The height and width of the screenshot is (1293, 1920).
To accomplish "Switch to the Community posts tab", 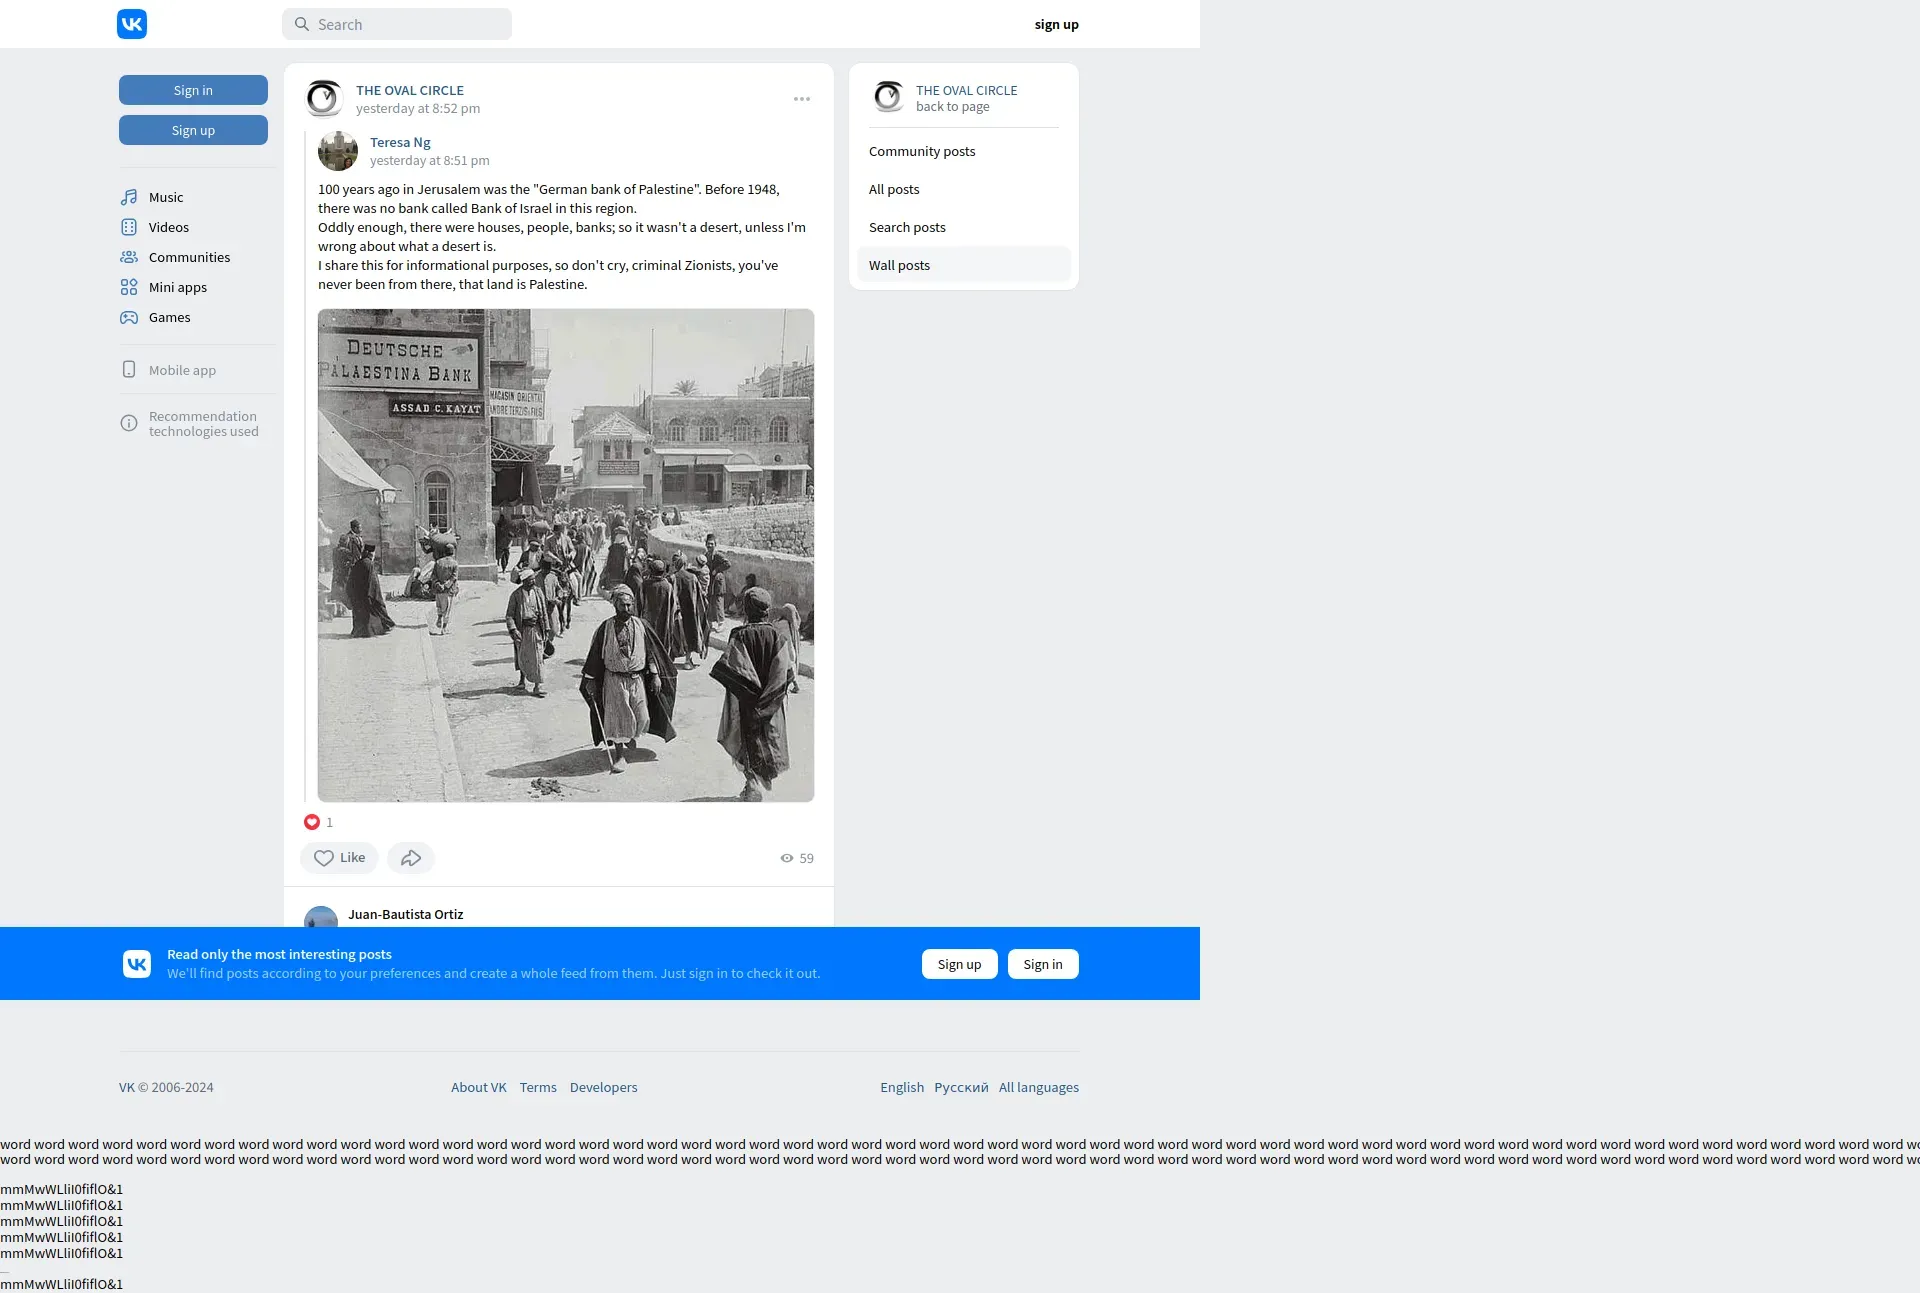I will (x=921, y=151).
